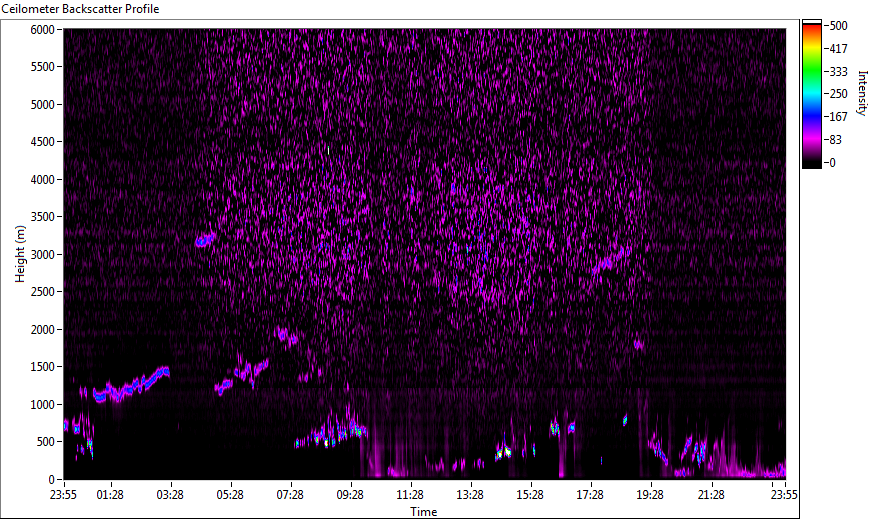Click the 5500 height axis value
872x519 pixels.
43,67
